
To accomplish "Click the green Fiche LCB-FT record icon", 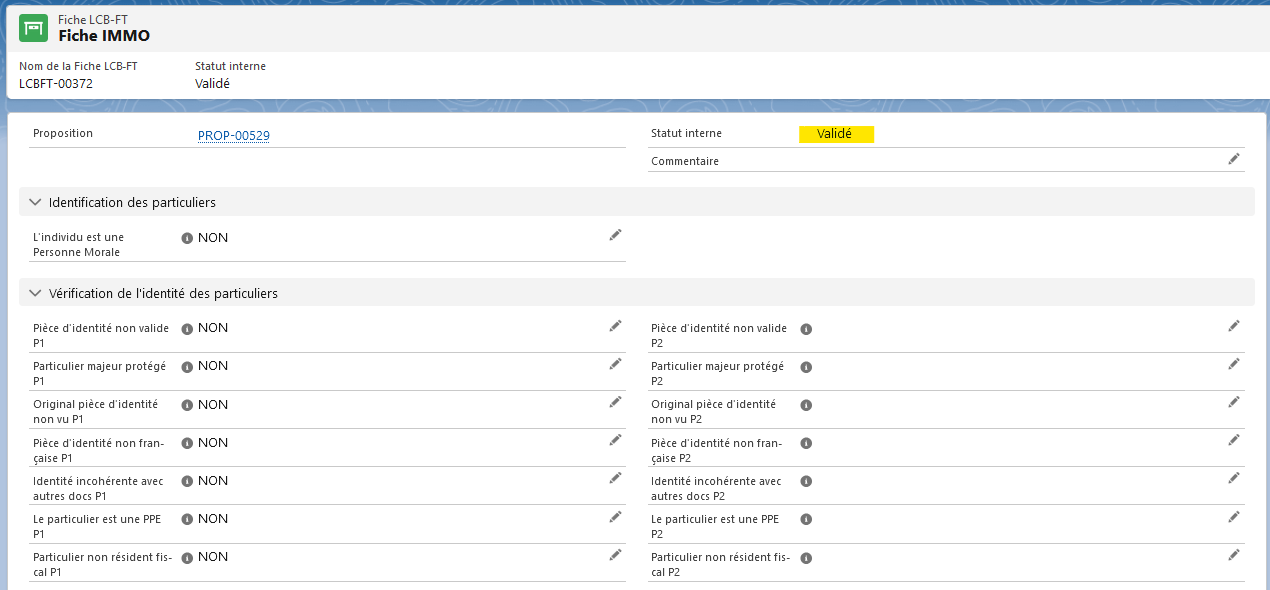I will (x=34, y=28).
